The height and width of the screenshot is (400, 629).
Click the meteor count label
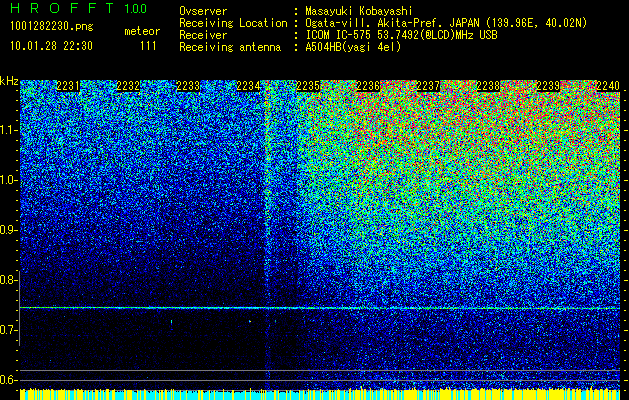click(x=142, y=31)
